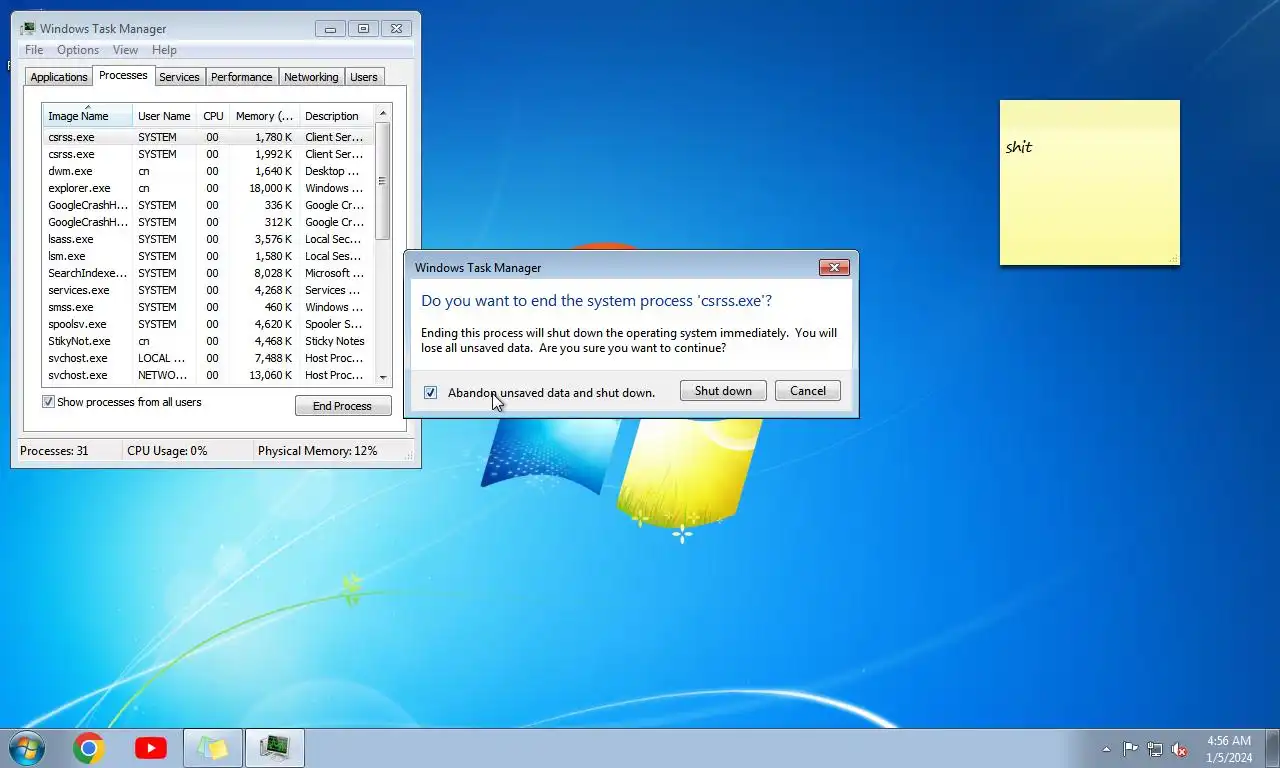Launch Google Chrome from the taskbar
The height and width of the screenshot is (768, 1280).
click(x=89, y=748)
